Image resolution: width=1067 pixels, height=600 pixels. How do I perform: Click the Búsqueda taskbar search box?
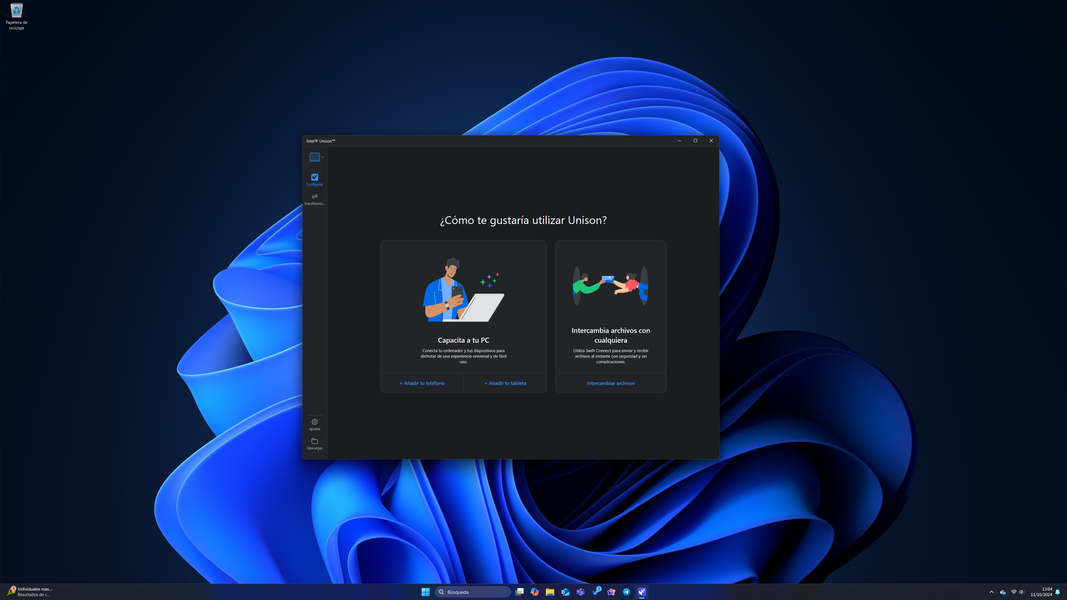click(x=473, y=592)
